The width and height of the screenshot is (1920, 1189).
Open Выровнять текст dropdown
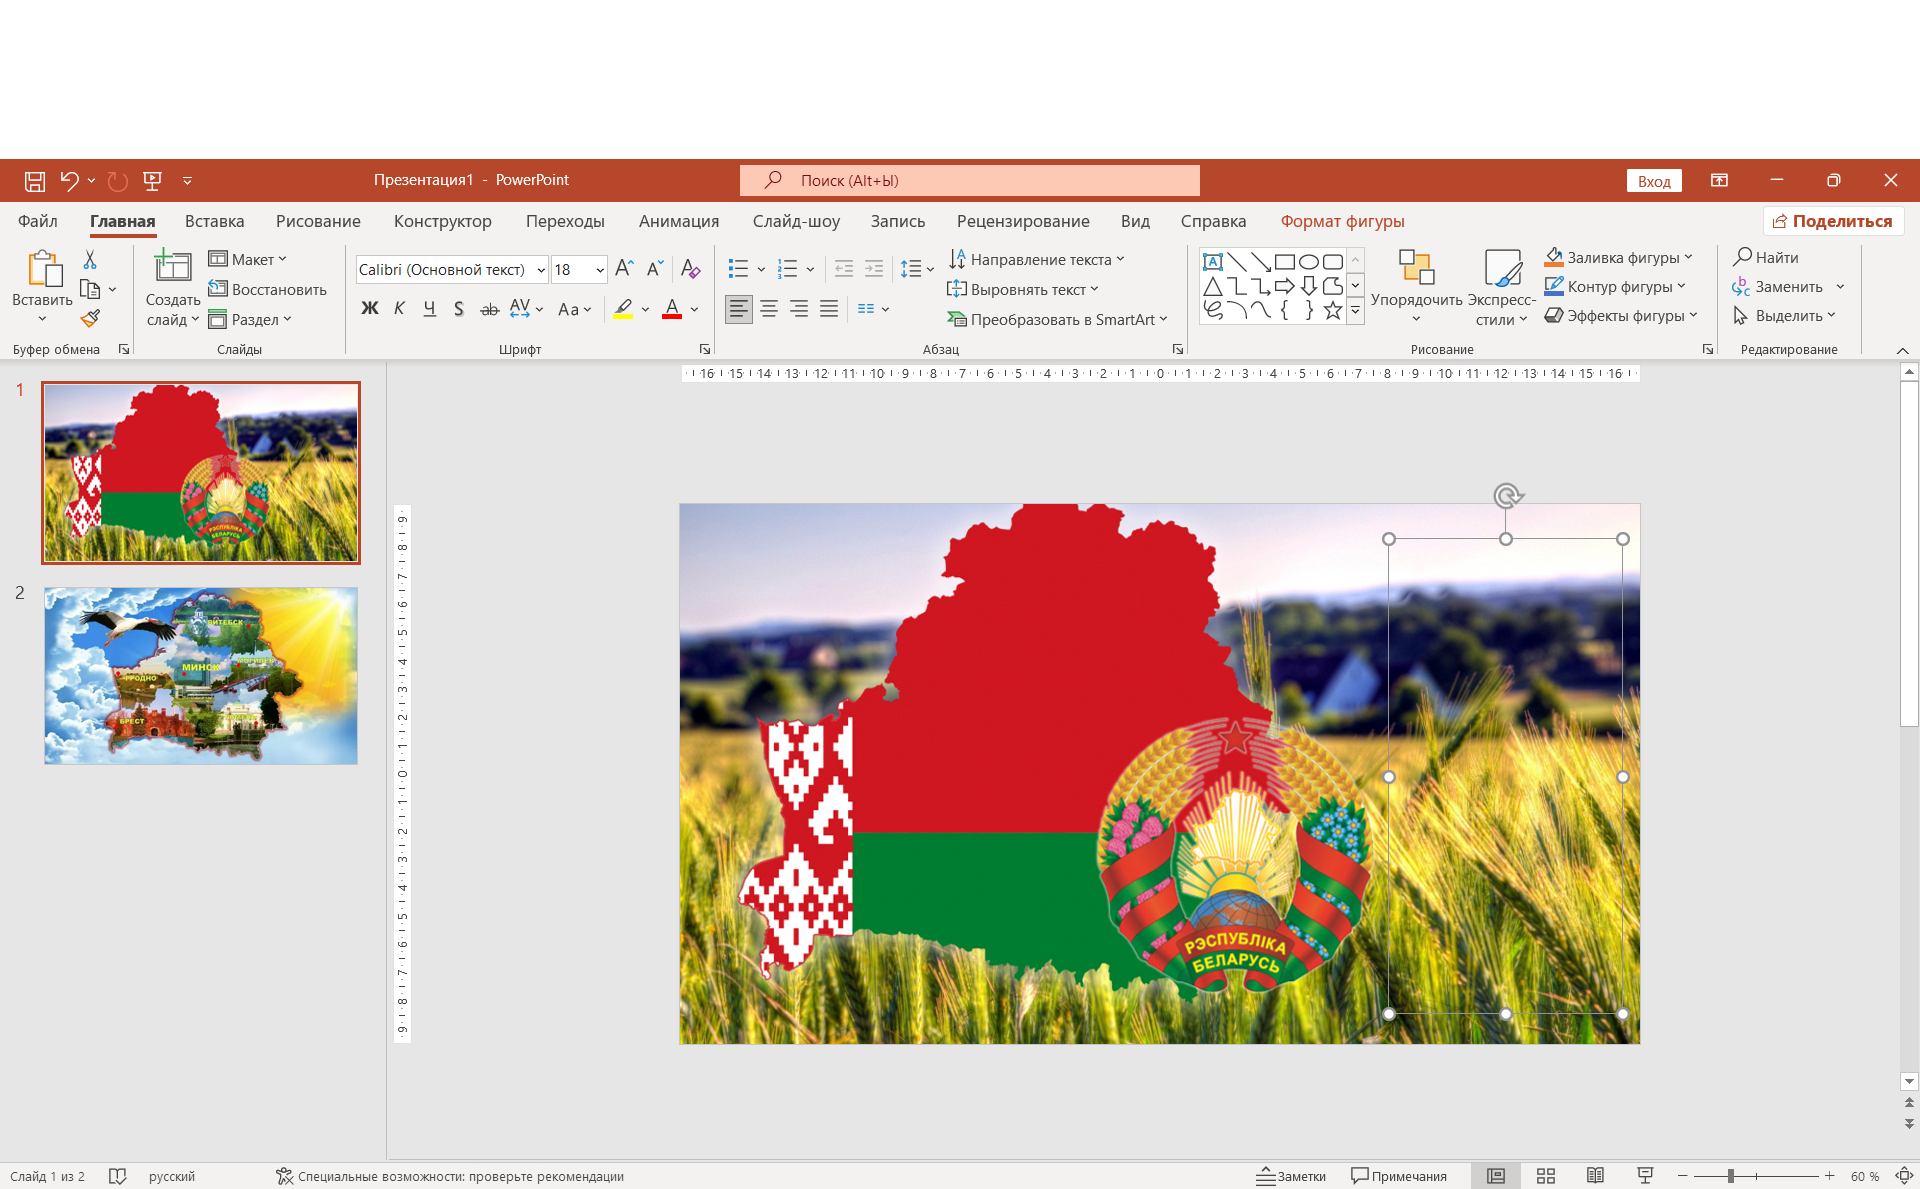coord(1023,289)
